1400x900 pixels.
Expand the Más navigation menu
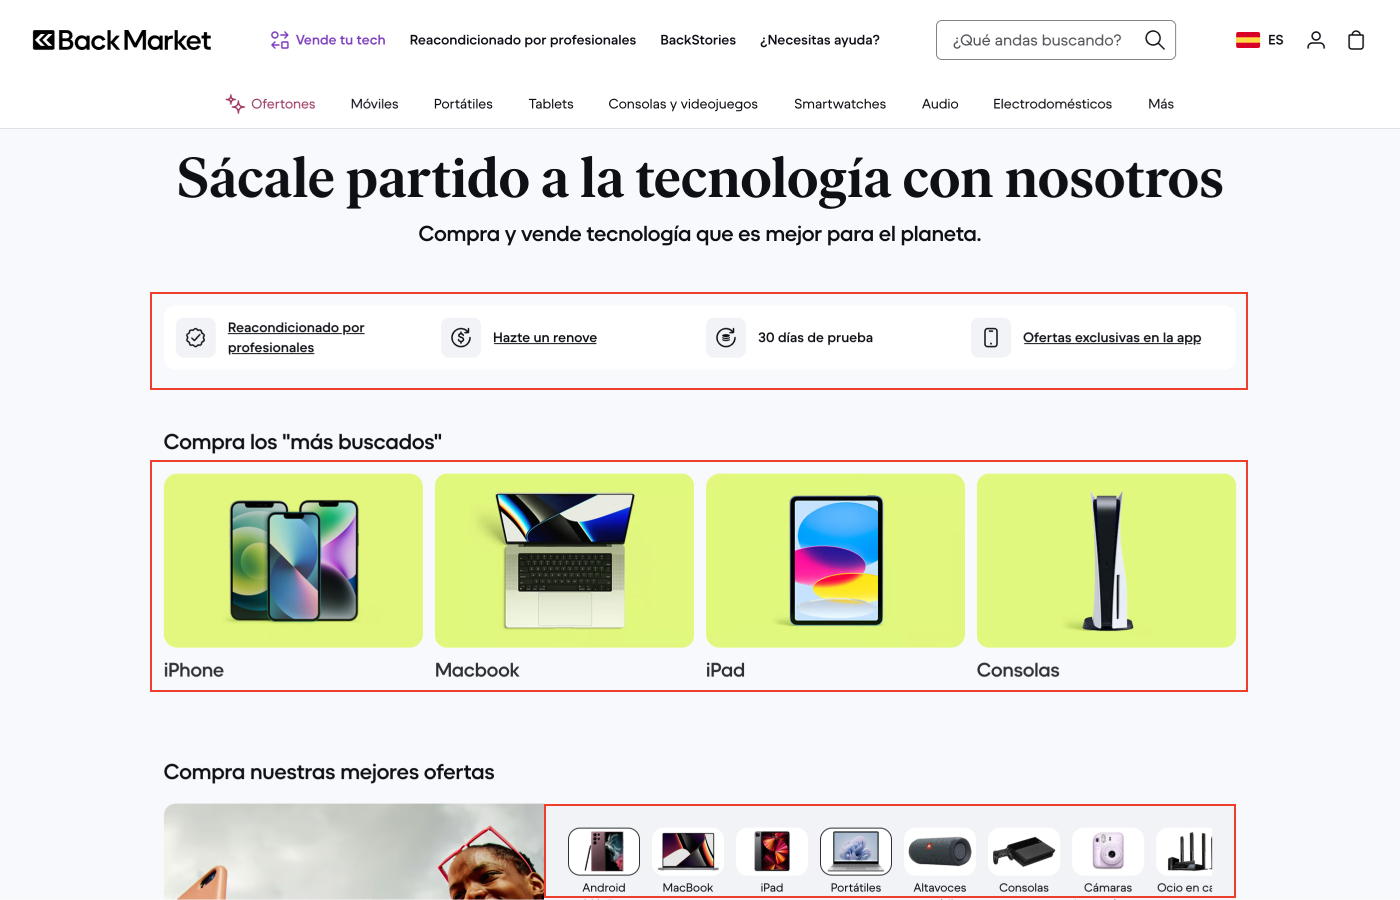1160,104
